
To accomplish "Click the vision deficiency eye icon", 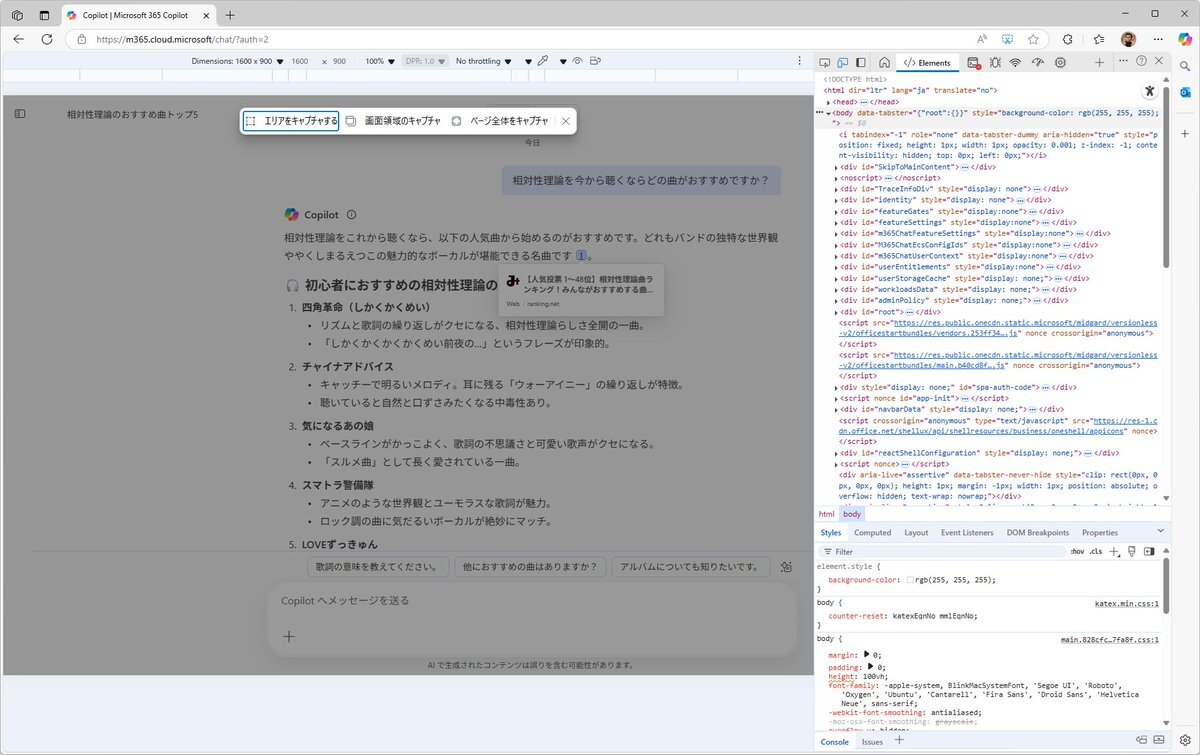I will tap(577, 61).
